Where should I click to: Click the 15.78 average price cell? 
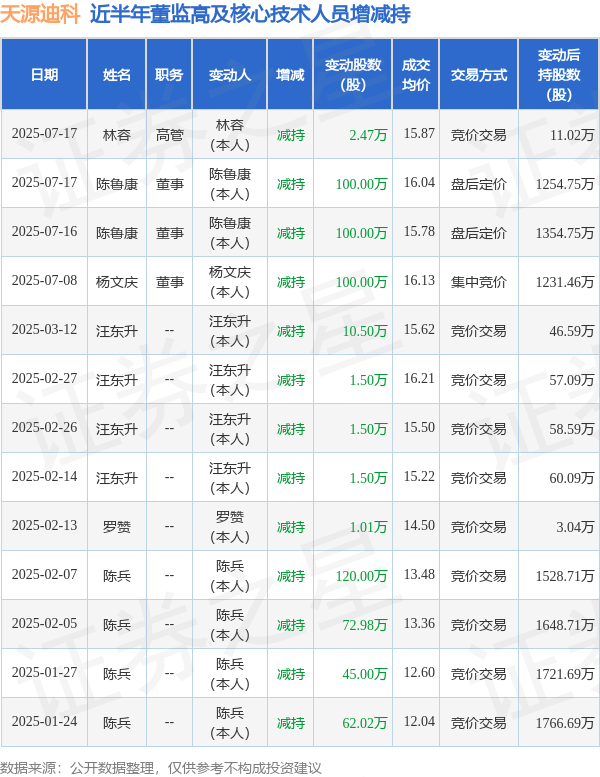tap(419, 231)
